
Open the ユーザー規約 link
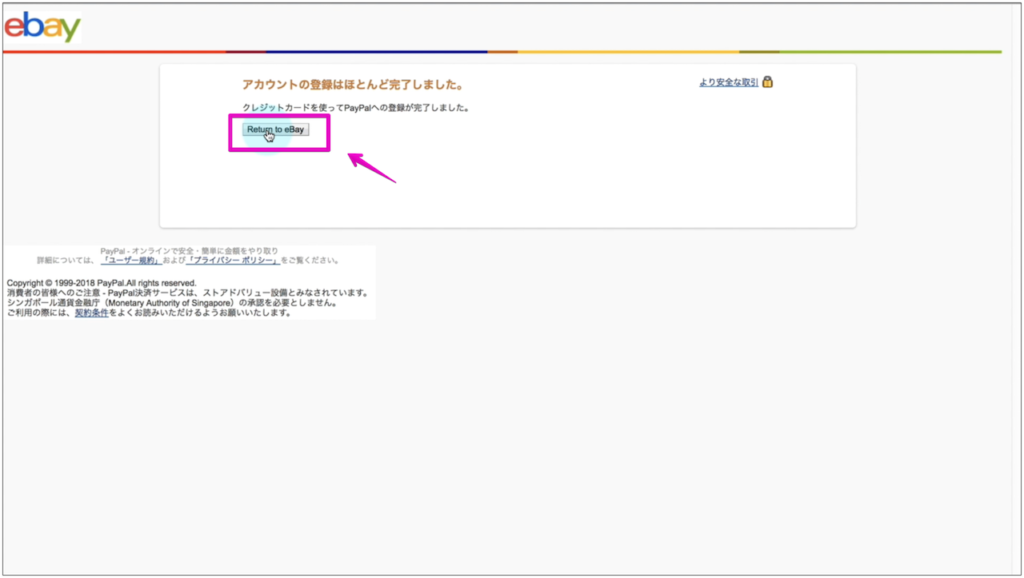pyautogui.click(x=131, y=260)
